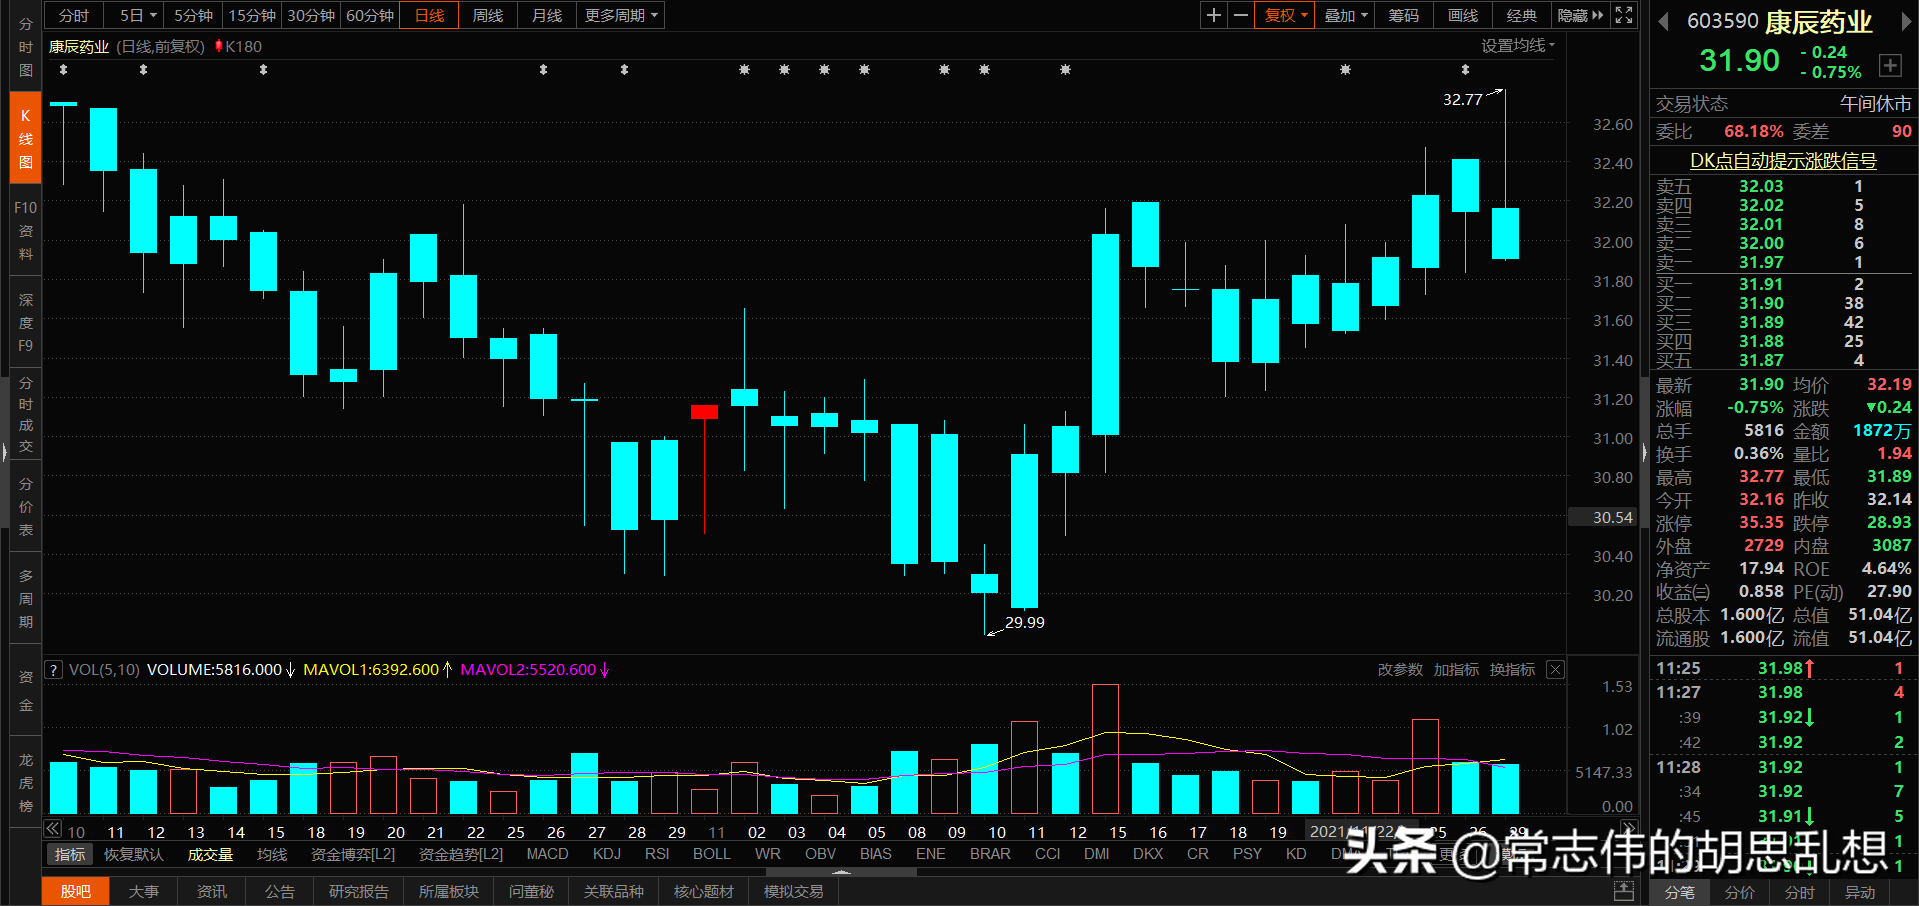1919x906 pixels.
Task: Open the 更多周期 period dropdown
Action: point(620,15)
